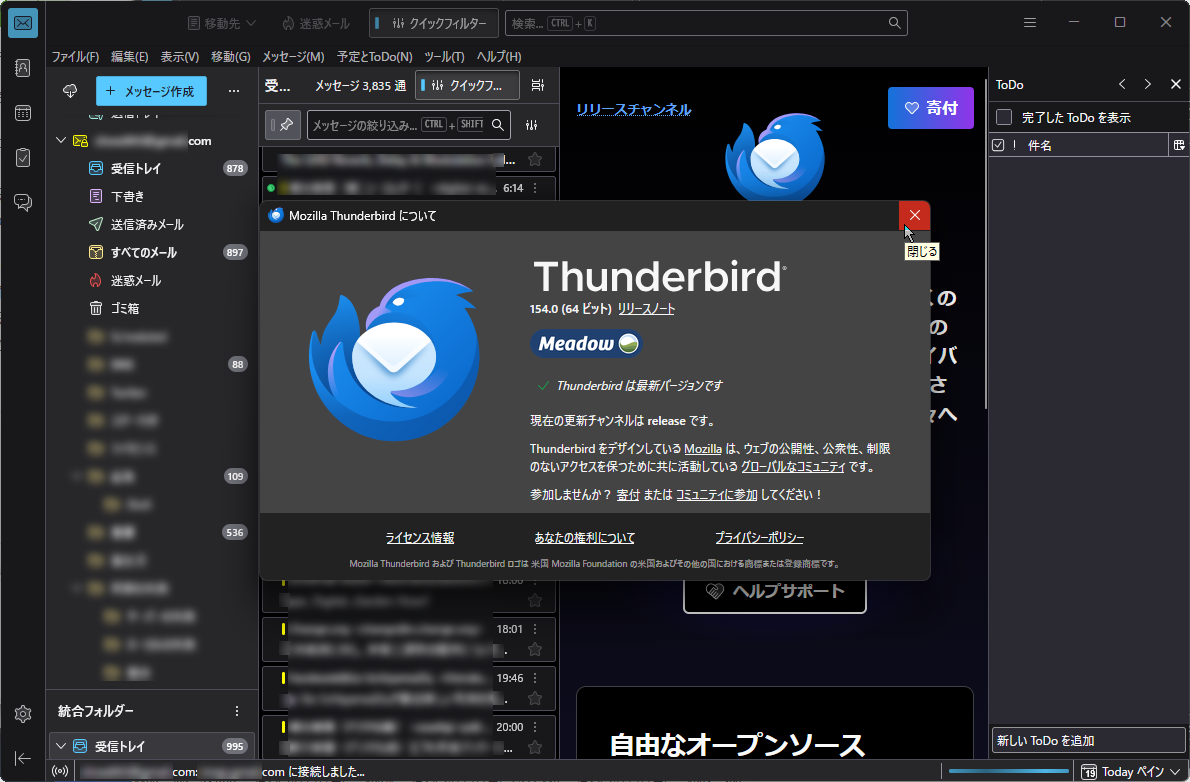Select the Trash folder
This screenshot has width=1190, height=782.
pos(153,308)
